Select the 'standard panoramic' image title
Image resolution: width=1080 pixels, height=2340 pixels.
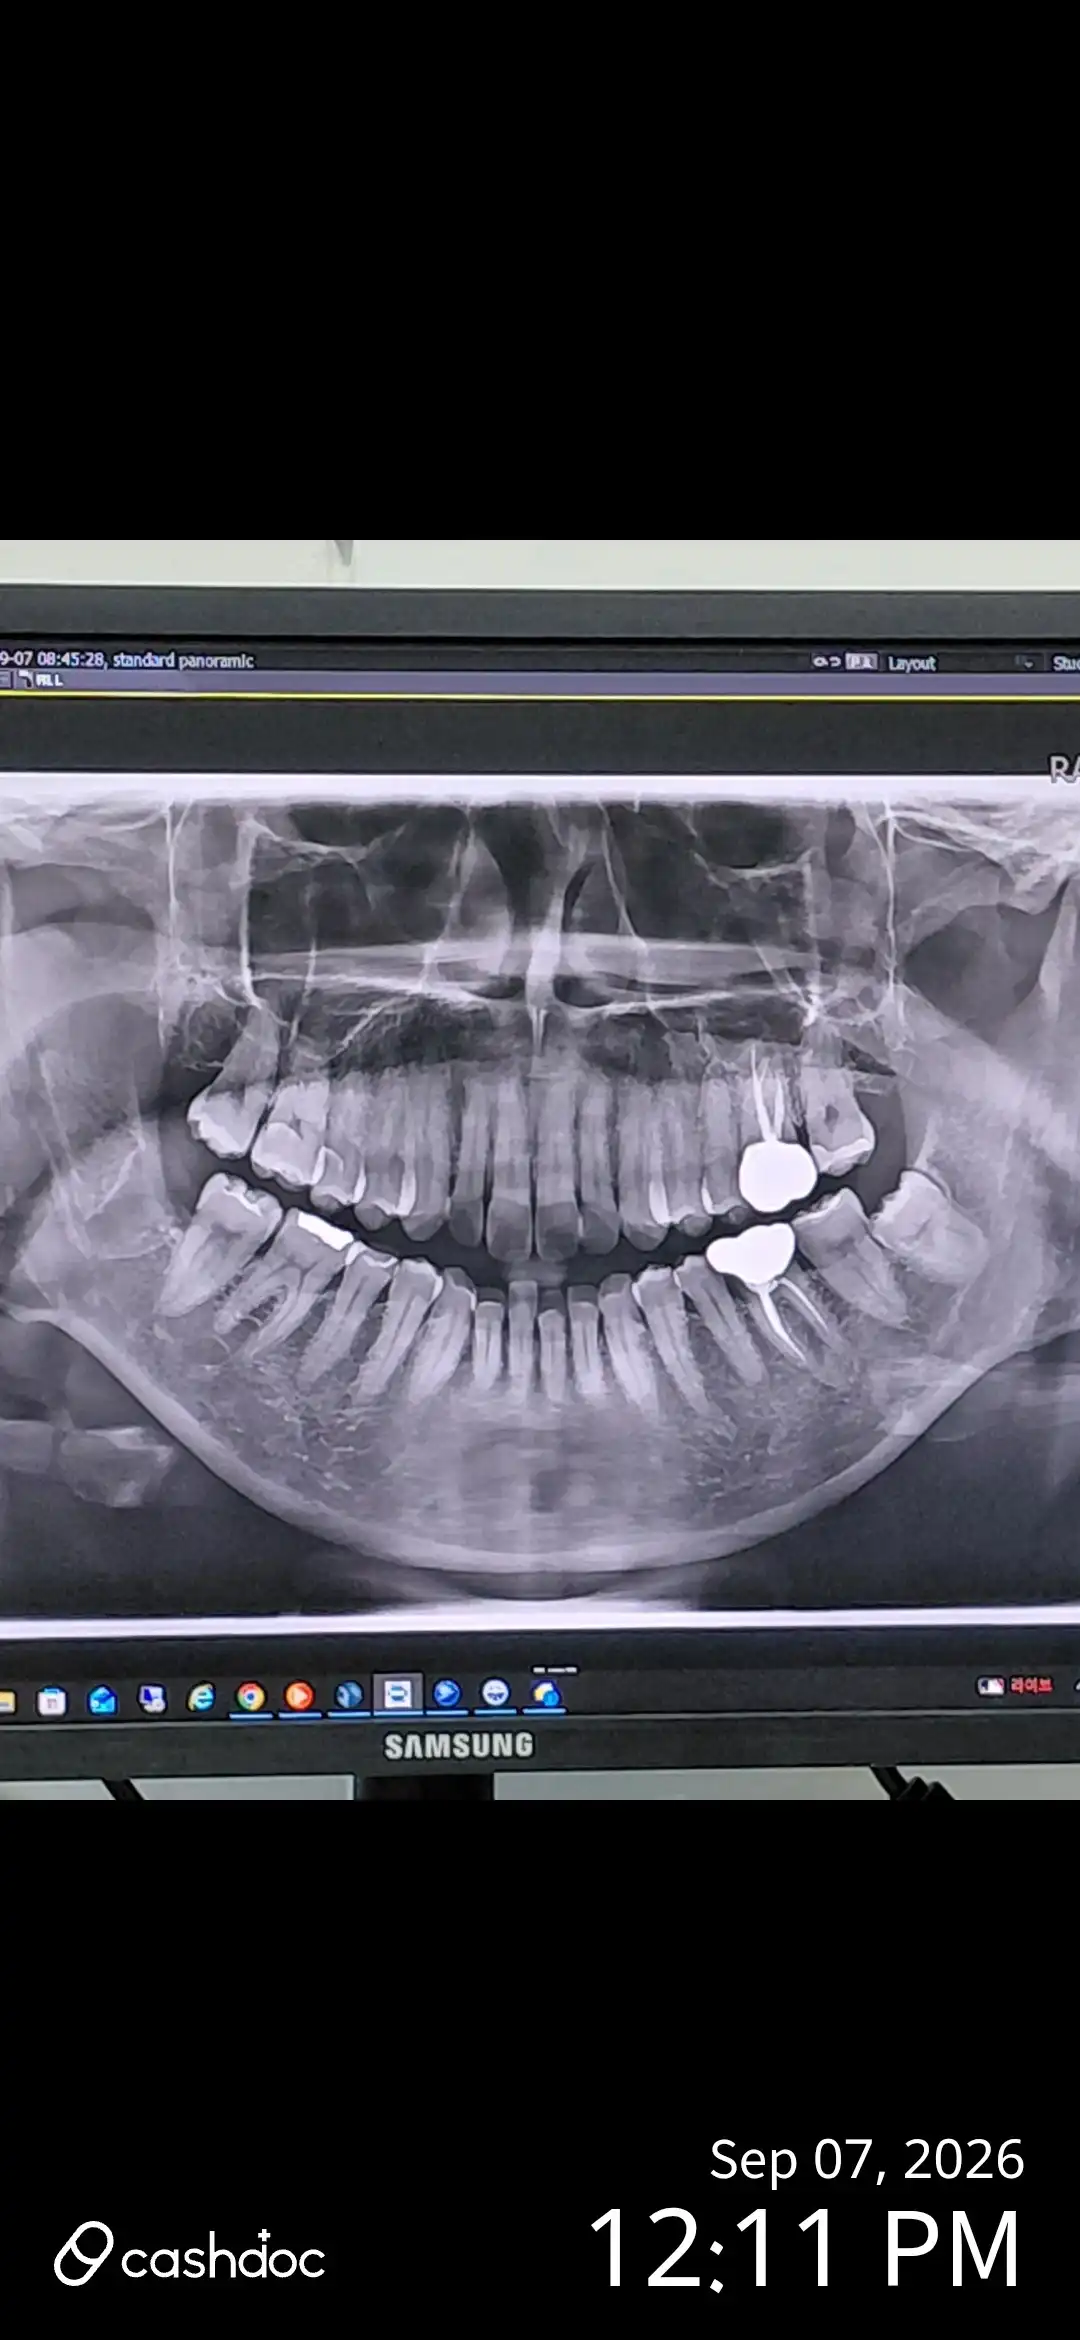183,660
